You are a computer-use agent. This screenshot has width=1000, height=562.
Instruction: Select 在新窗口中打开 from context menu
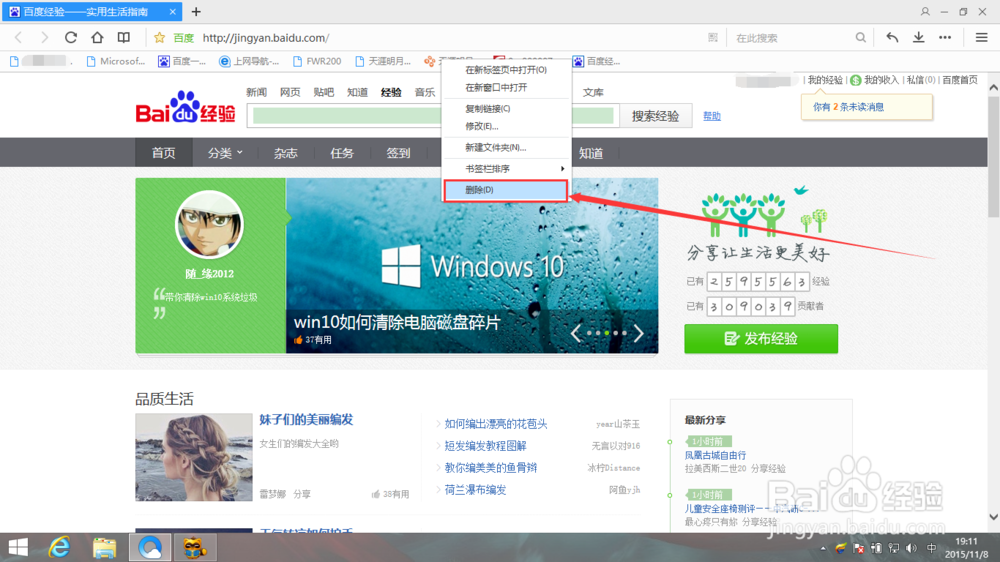(506, 87)
